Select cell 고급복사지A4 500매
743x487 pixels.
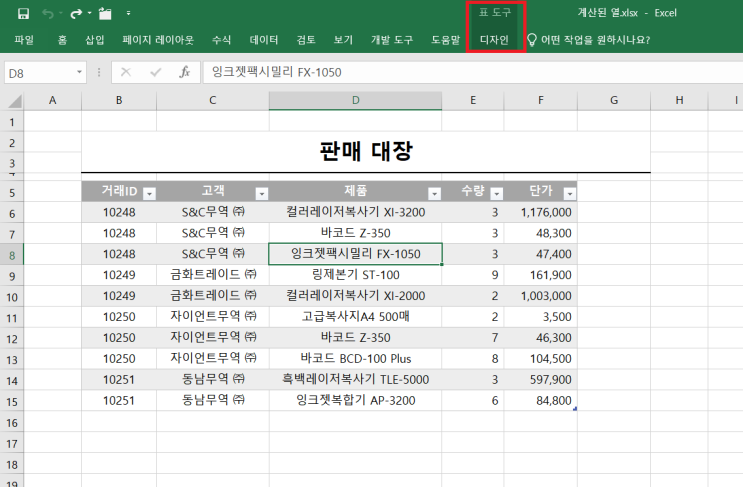(355, 316)
